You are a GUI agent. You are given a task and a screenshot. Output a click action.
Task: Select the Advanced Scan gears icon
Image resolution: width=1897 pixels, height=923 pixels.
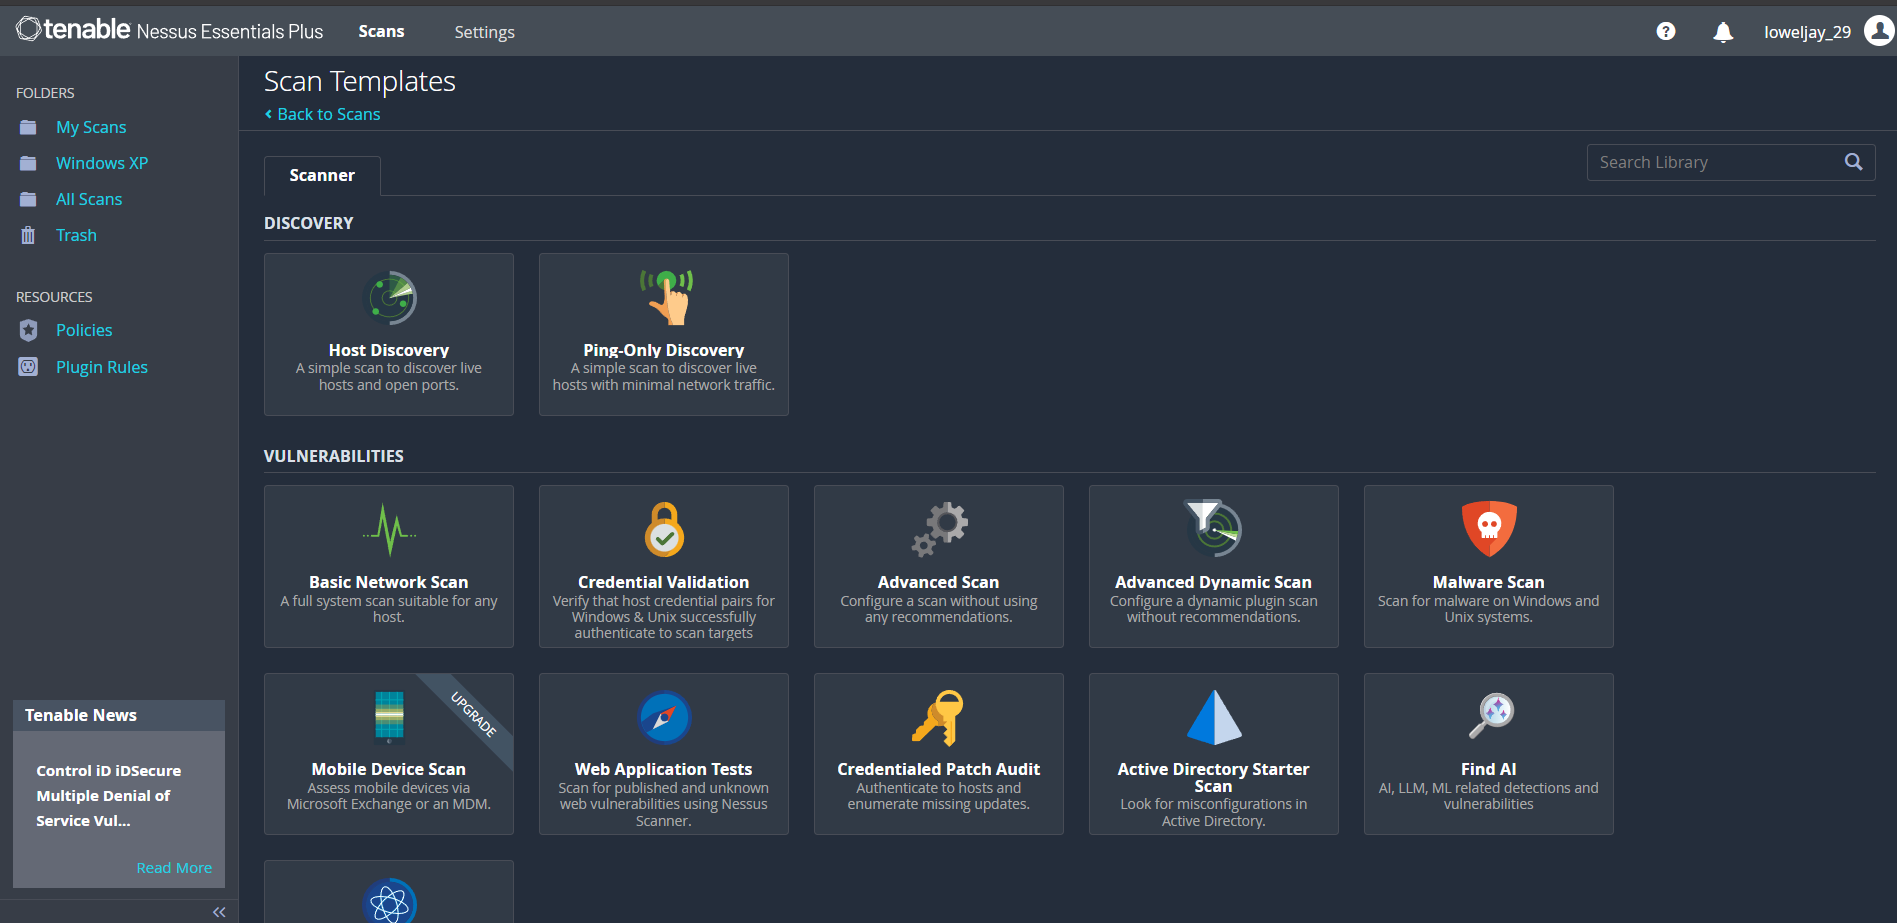tap(940, 529)
